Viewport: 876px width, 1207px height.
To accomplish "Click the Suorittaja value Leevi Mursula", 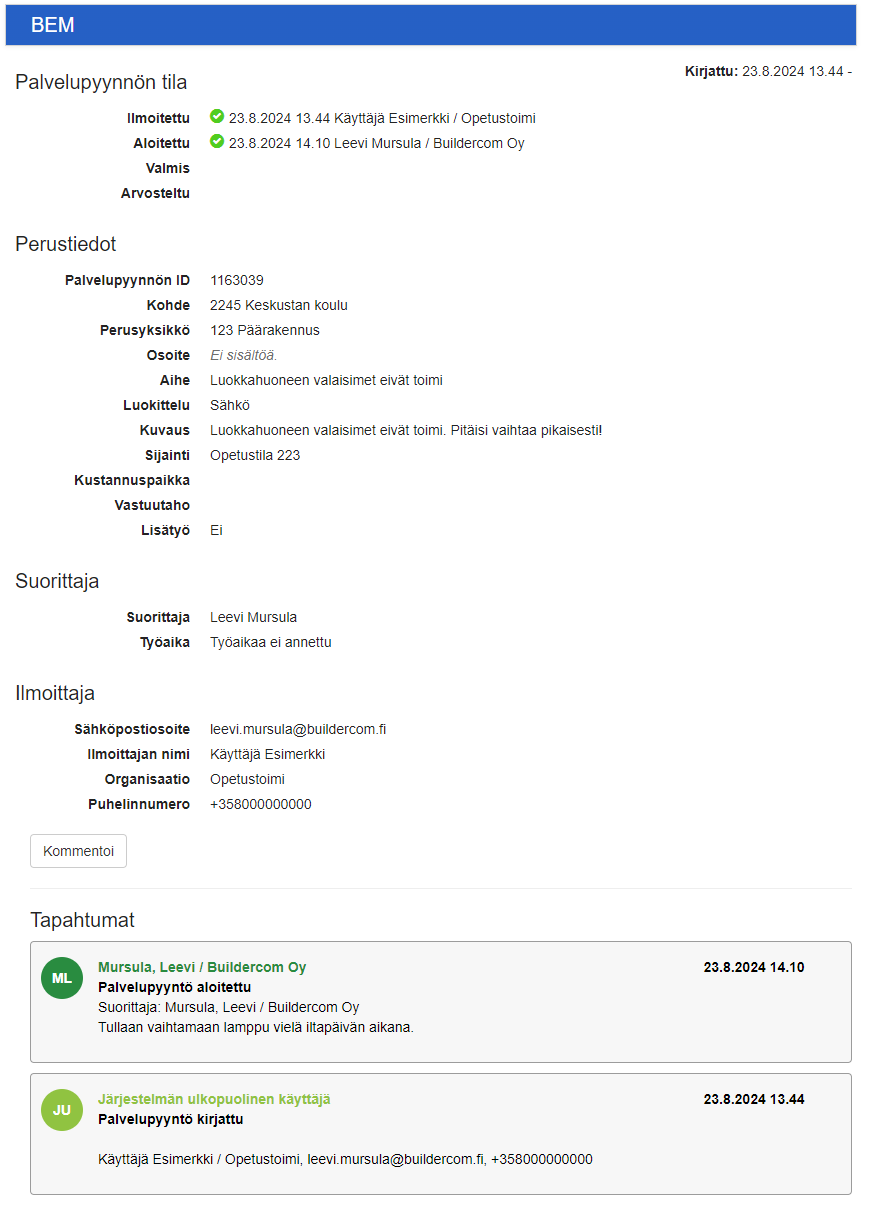I will tap(254, 617).
